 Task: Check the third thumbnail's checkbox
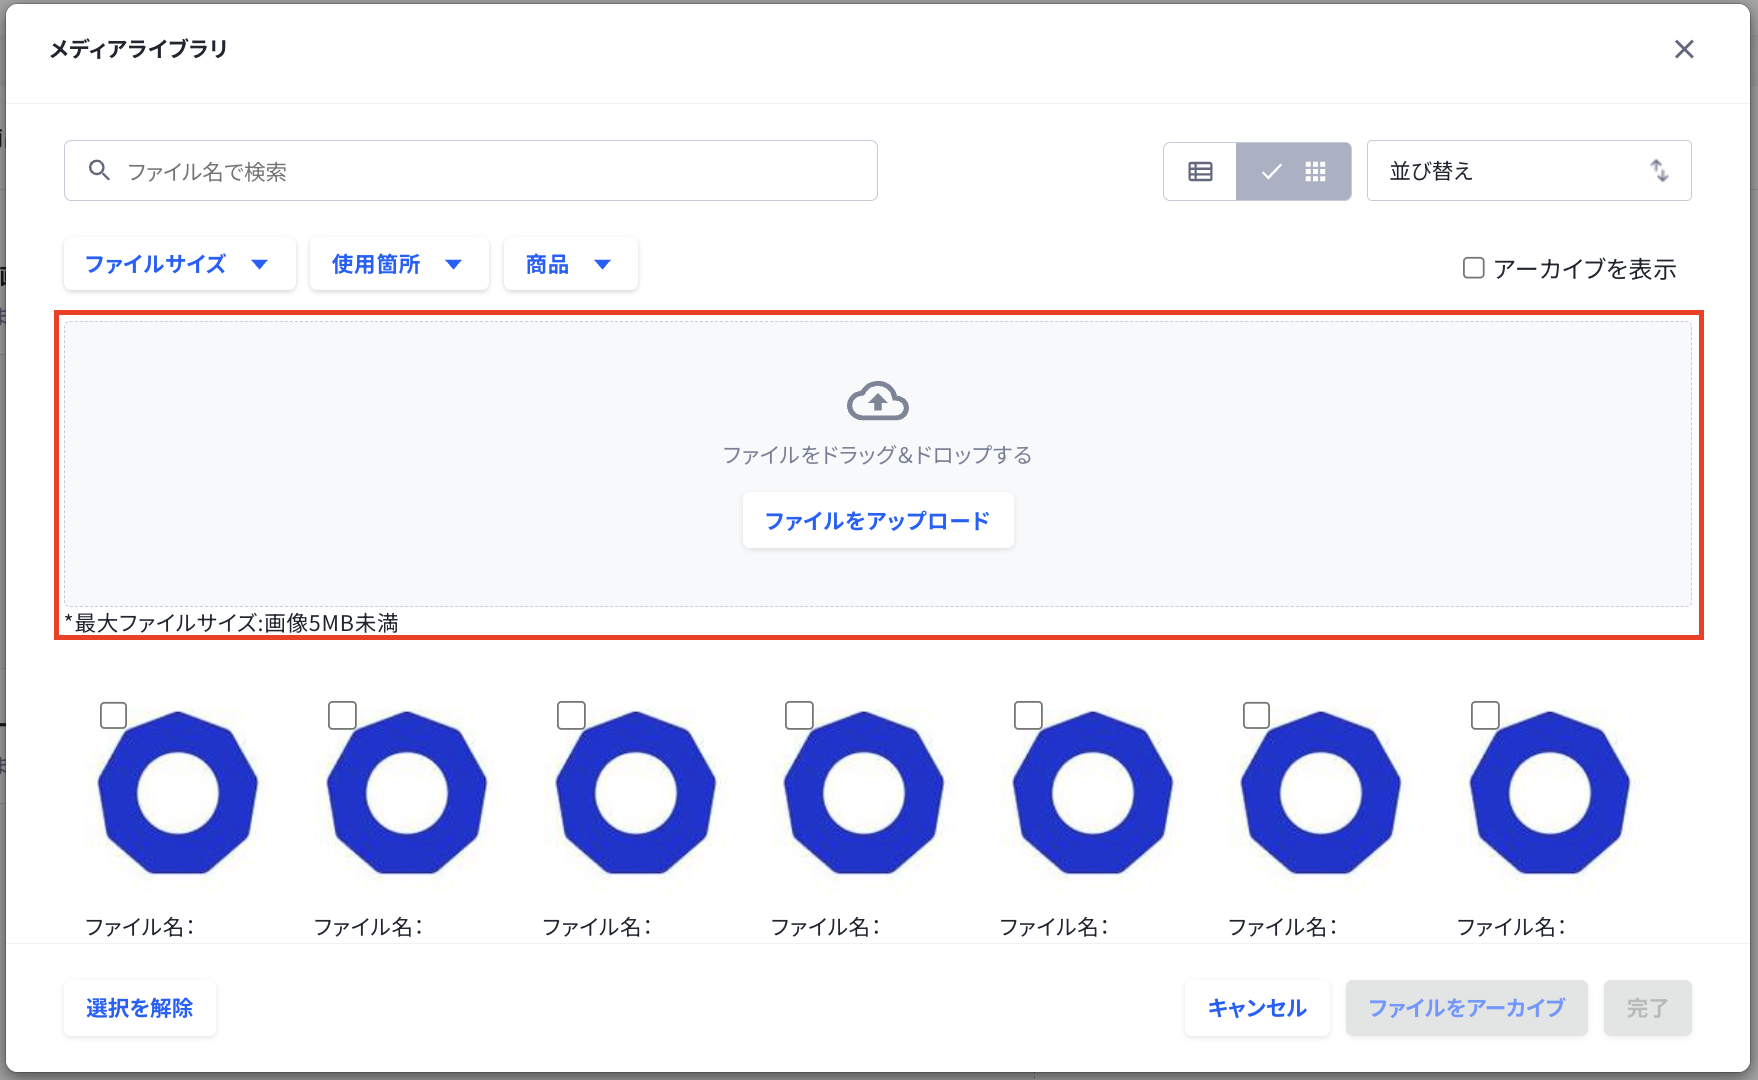(x=571, y=716)
